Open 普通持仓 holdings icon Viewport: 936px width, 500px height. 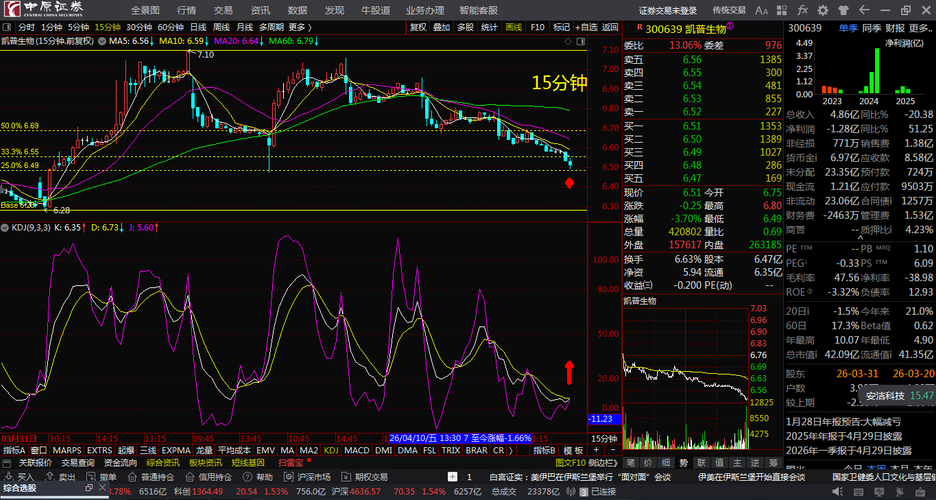pyautogui.click(x=150, y=477)
